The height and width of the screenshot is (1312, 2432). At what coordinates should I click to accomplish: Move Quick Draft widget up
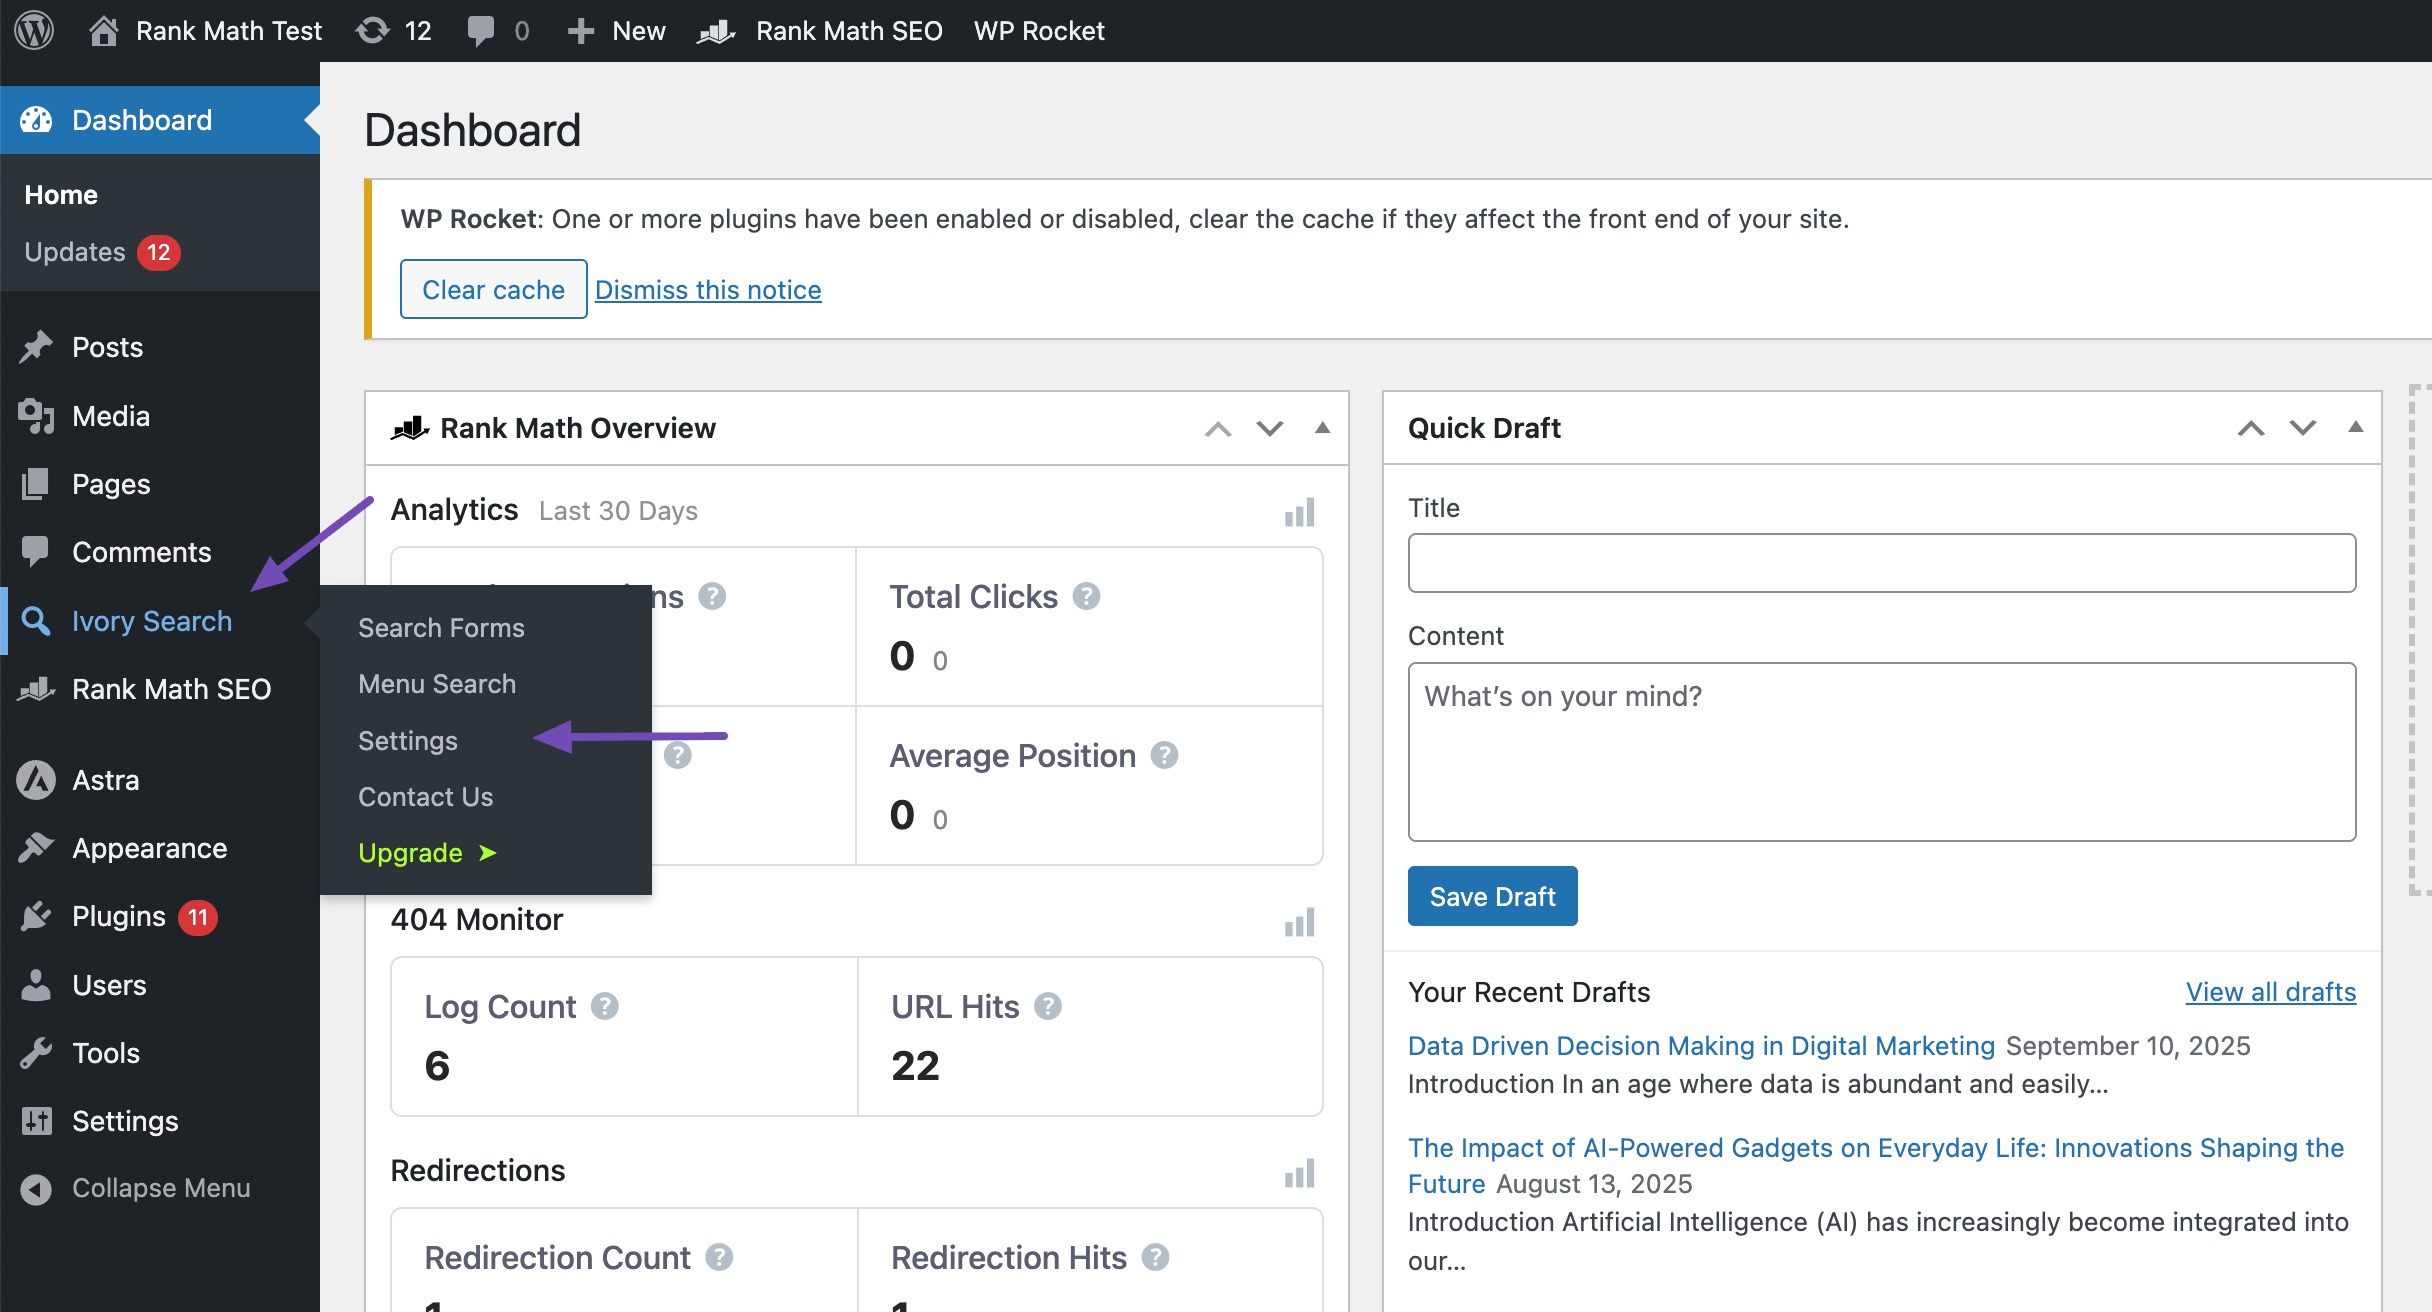(x=2251, y=429)
